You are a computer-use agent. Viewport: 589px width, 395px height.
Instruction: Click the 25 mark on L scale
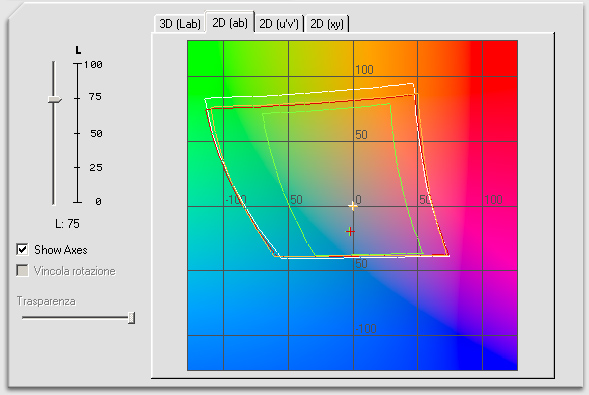click(x=96, y=167)
